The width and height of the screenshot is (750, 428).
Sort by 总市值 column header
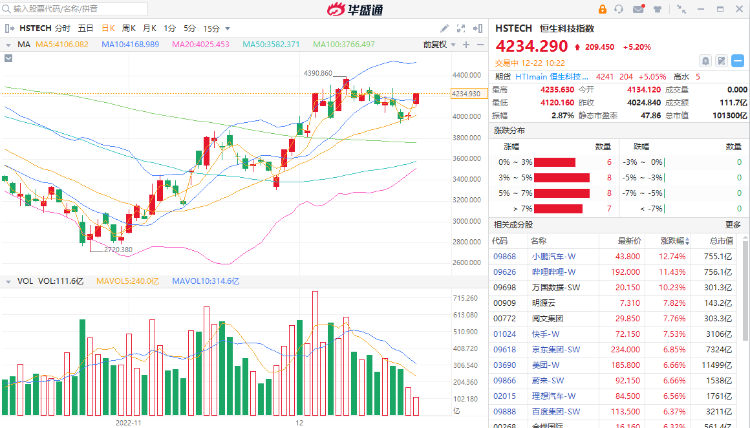[721, 241]
